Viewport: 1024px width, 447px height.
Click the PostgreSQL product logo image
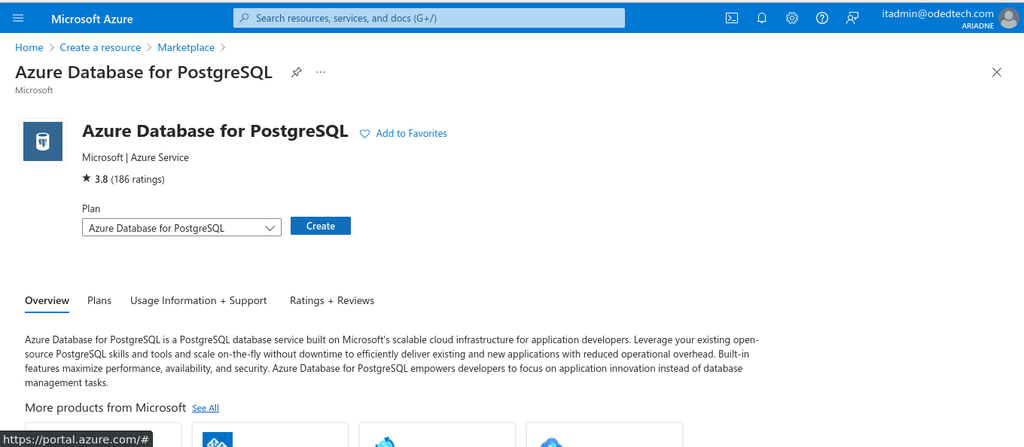(43, 141)
